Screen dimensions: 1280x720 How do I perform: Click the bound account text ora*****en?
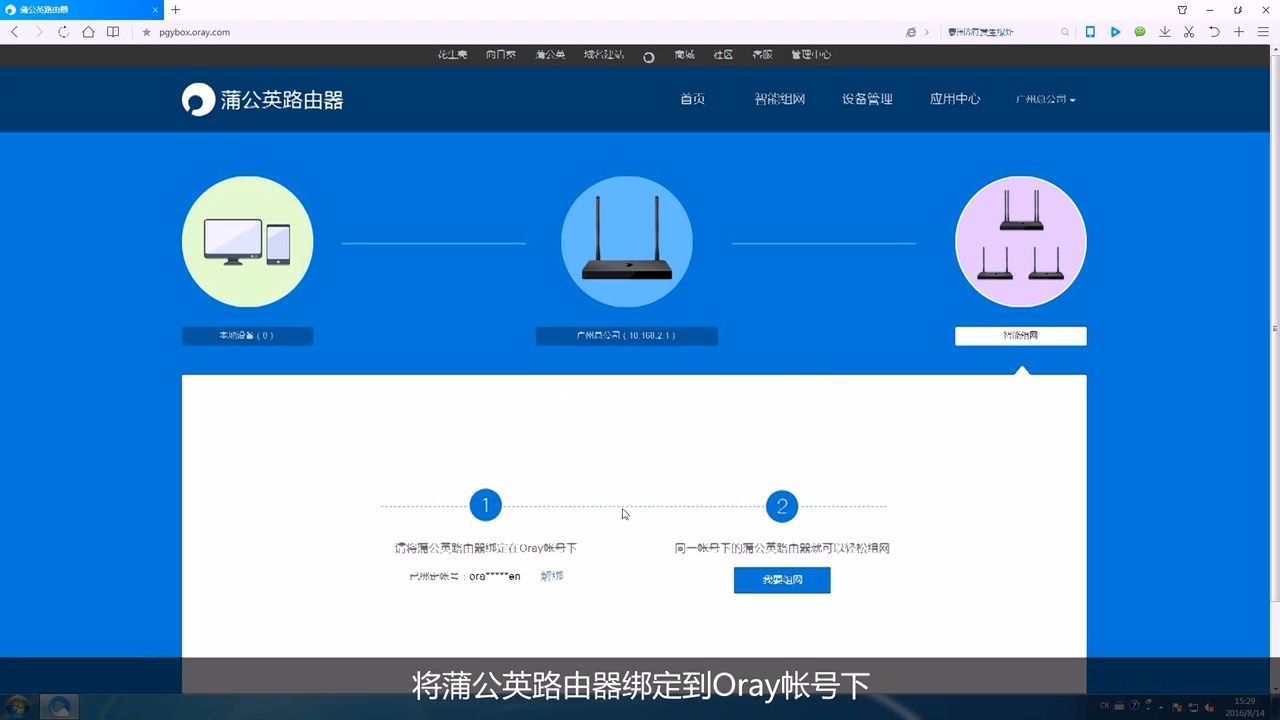[x=494, y=577]
